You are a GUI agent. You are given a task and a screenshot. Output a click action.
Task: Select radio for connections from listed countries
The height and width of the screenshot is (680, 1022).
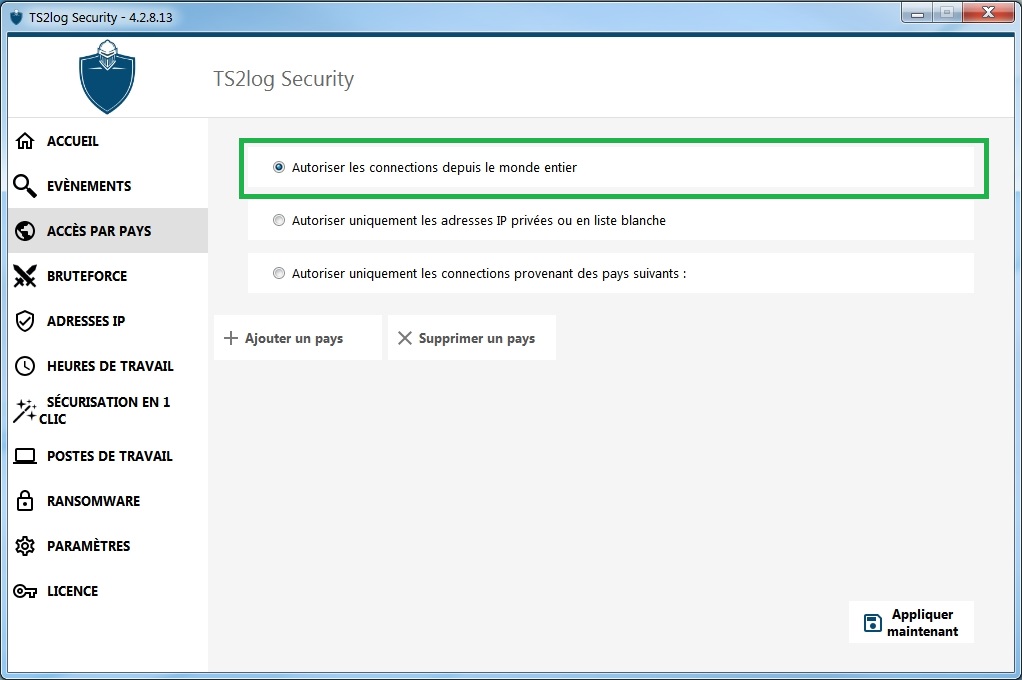pos(279,273)
